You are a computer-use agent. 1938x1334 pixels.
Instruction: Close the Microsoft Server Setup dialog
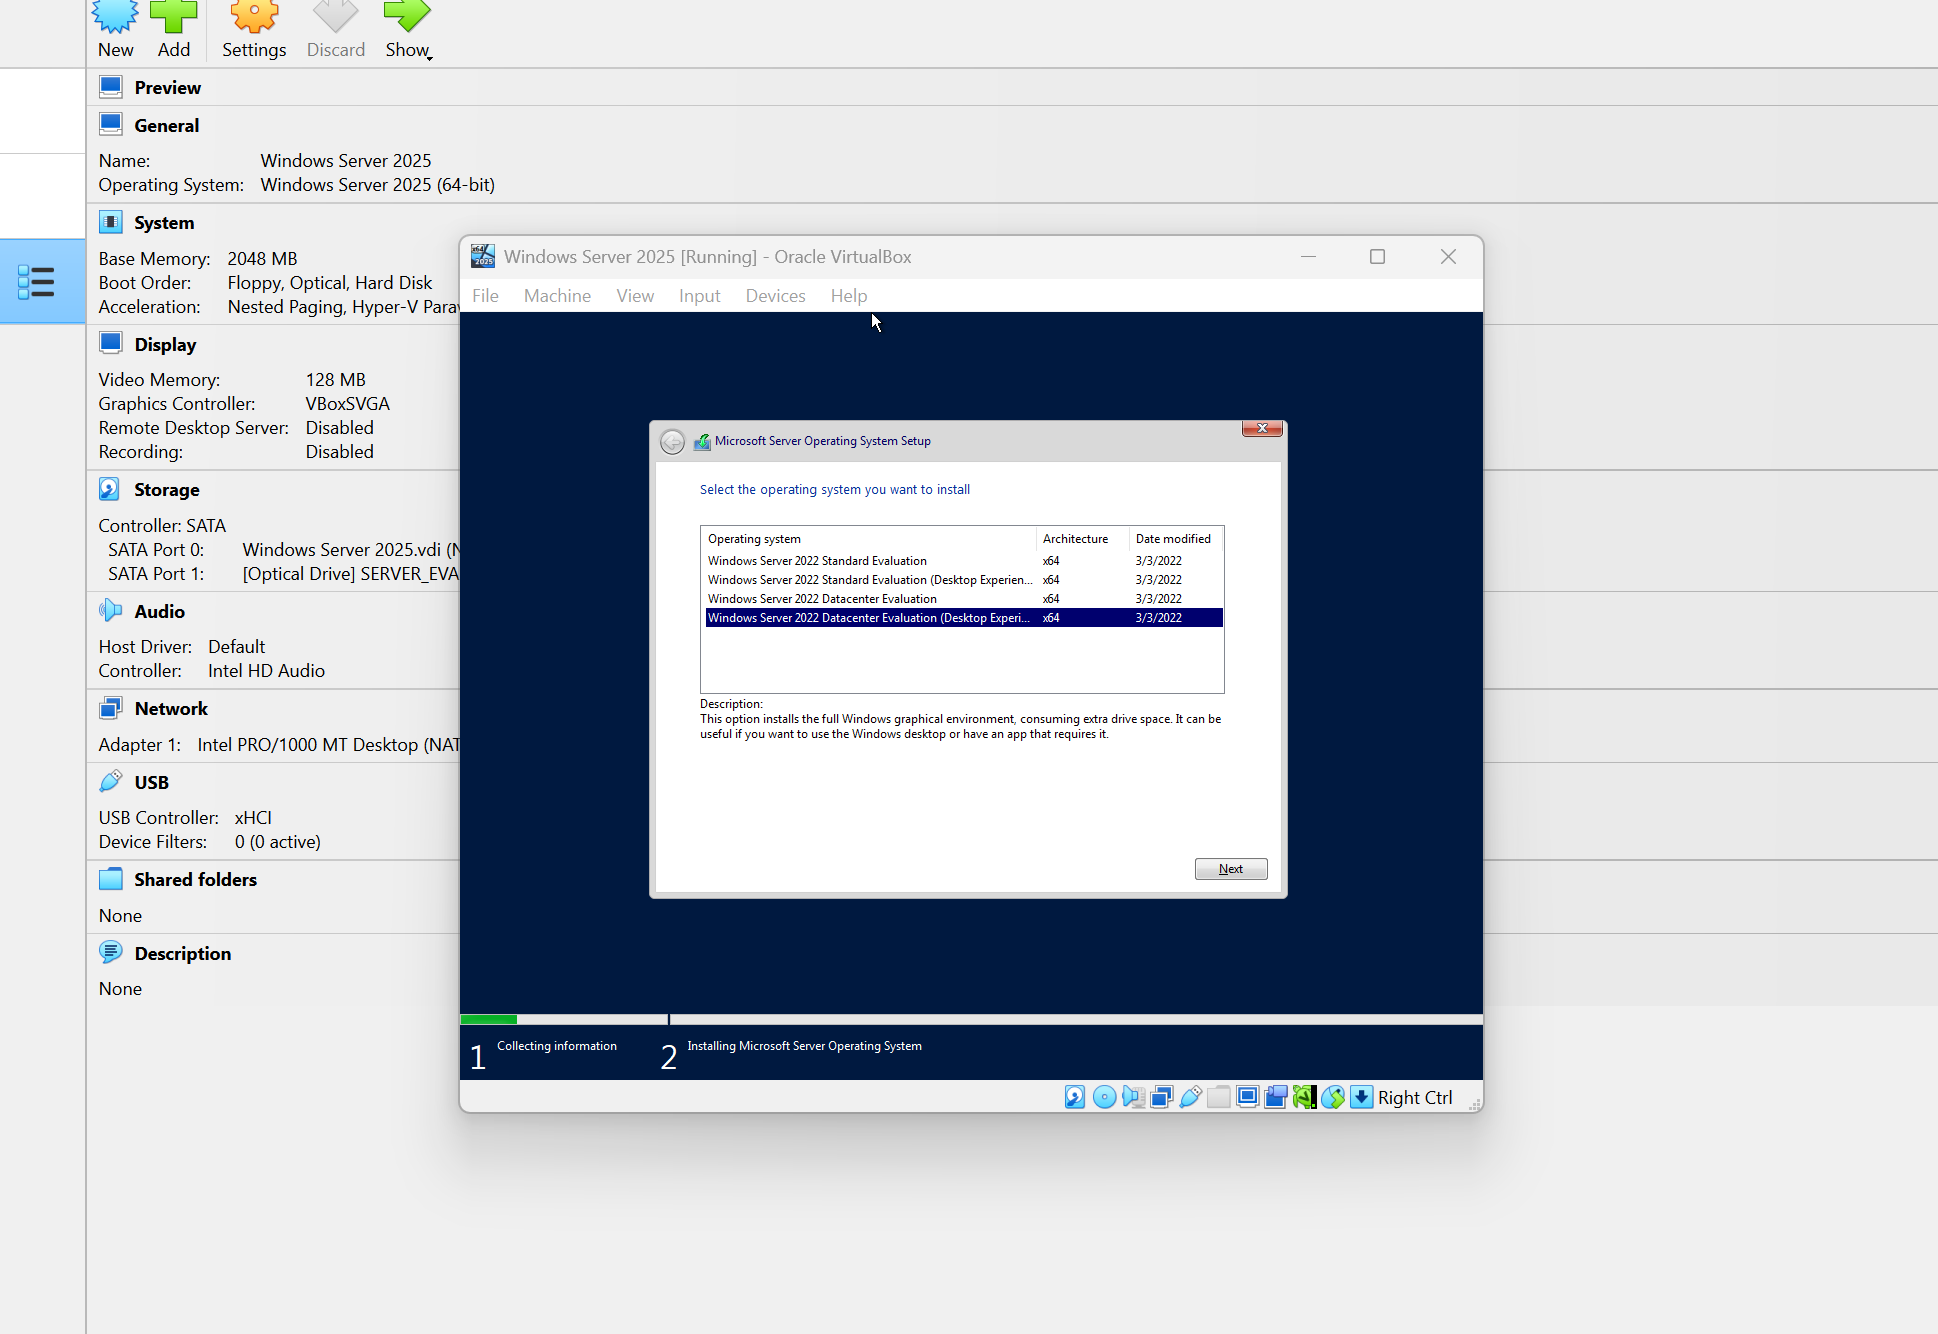tap(1262, 428)
